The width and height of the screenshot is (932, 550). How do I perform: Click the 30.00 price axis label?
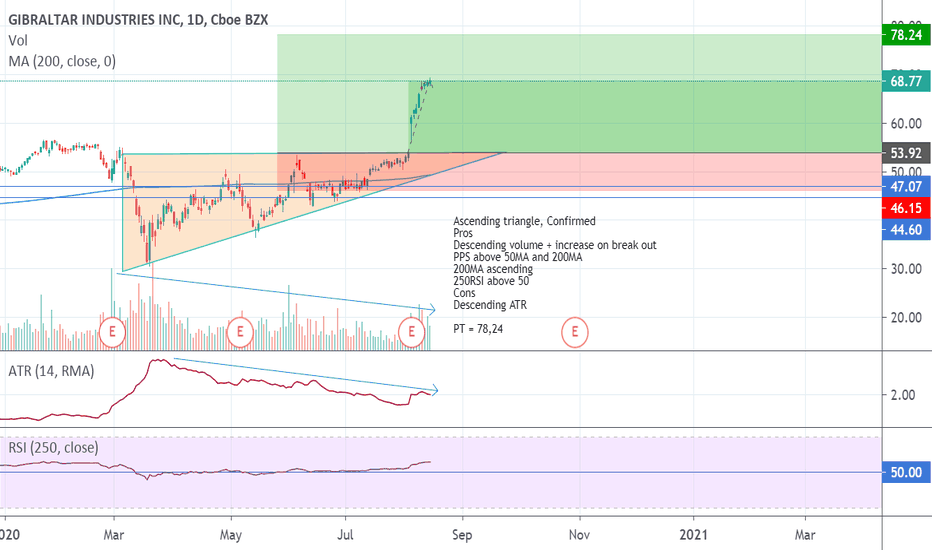[906, 269]
